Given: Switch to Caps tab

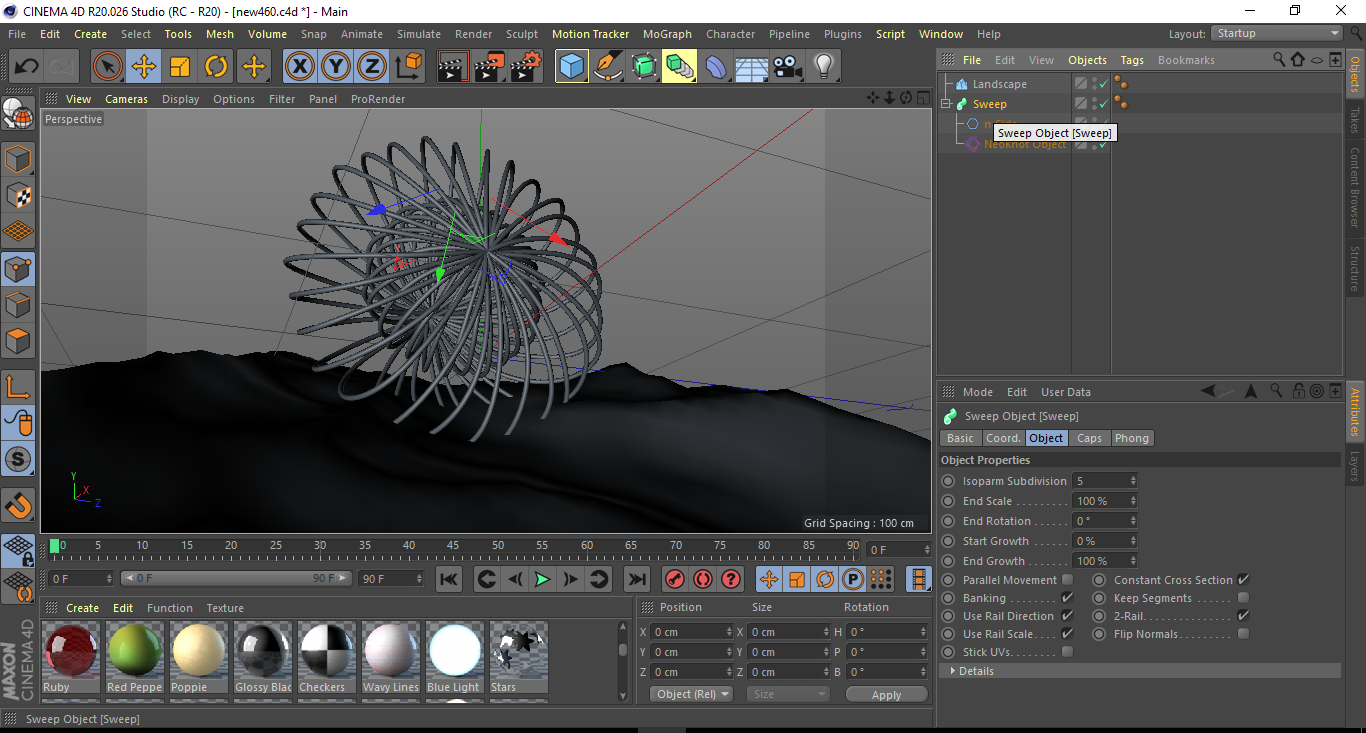Looking at the screenshot, I should pyautogui.click(x=1089, y=438).
